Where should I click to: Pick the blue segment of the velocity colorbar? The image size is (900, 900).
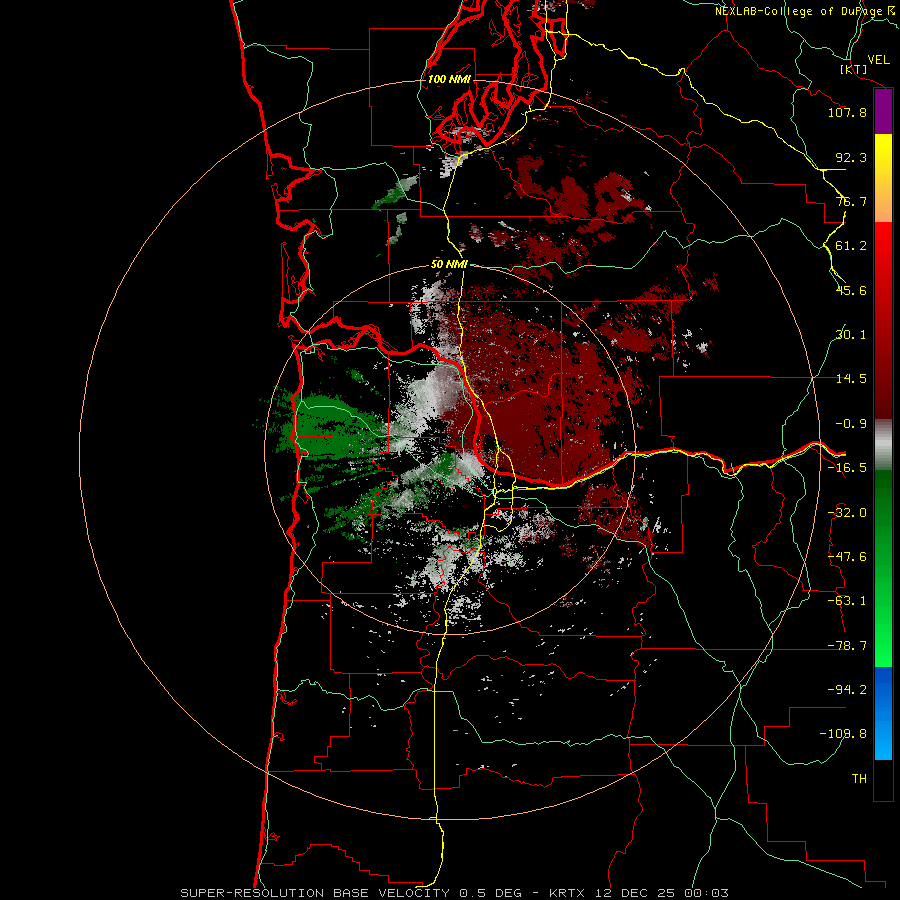click(x=883, y=713)
